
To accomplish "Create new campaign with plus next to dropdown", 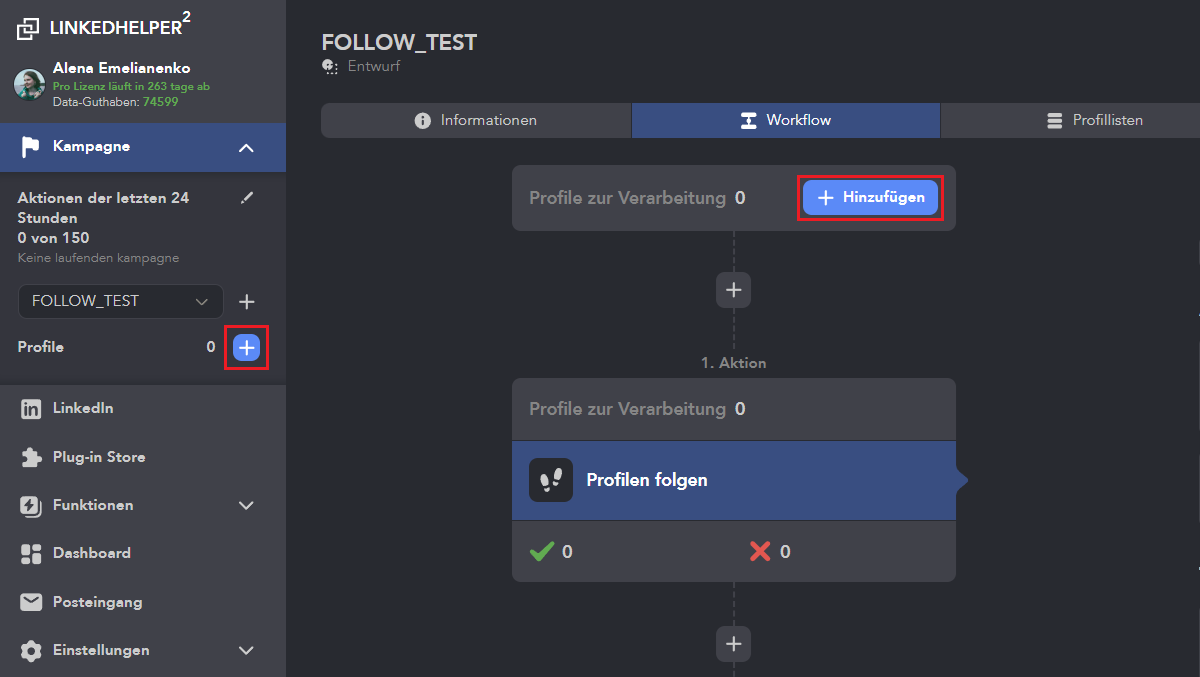I will pyautogui.click(x=247, y=302).
